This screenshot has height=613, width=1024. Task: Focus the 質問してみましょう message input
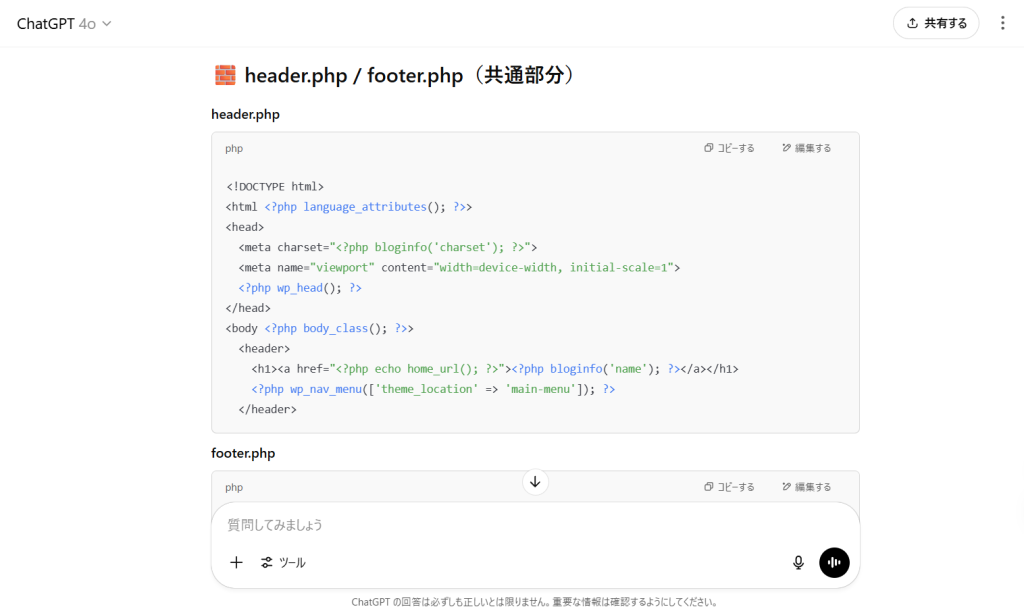[500, 525]
